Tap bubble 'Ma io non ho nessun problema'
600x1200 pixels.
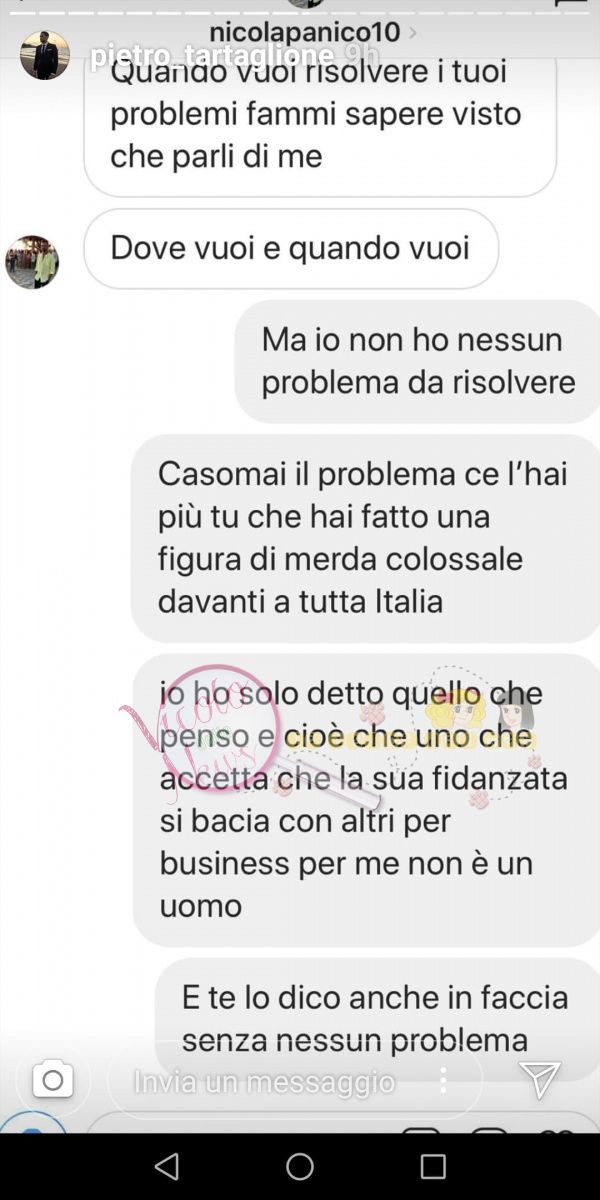point(417,361)
